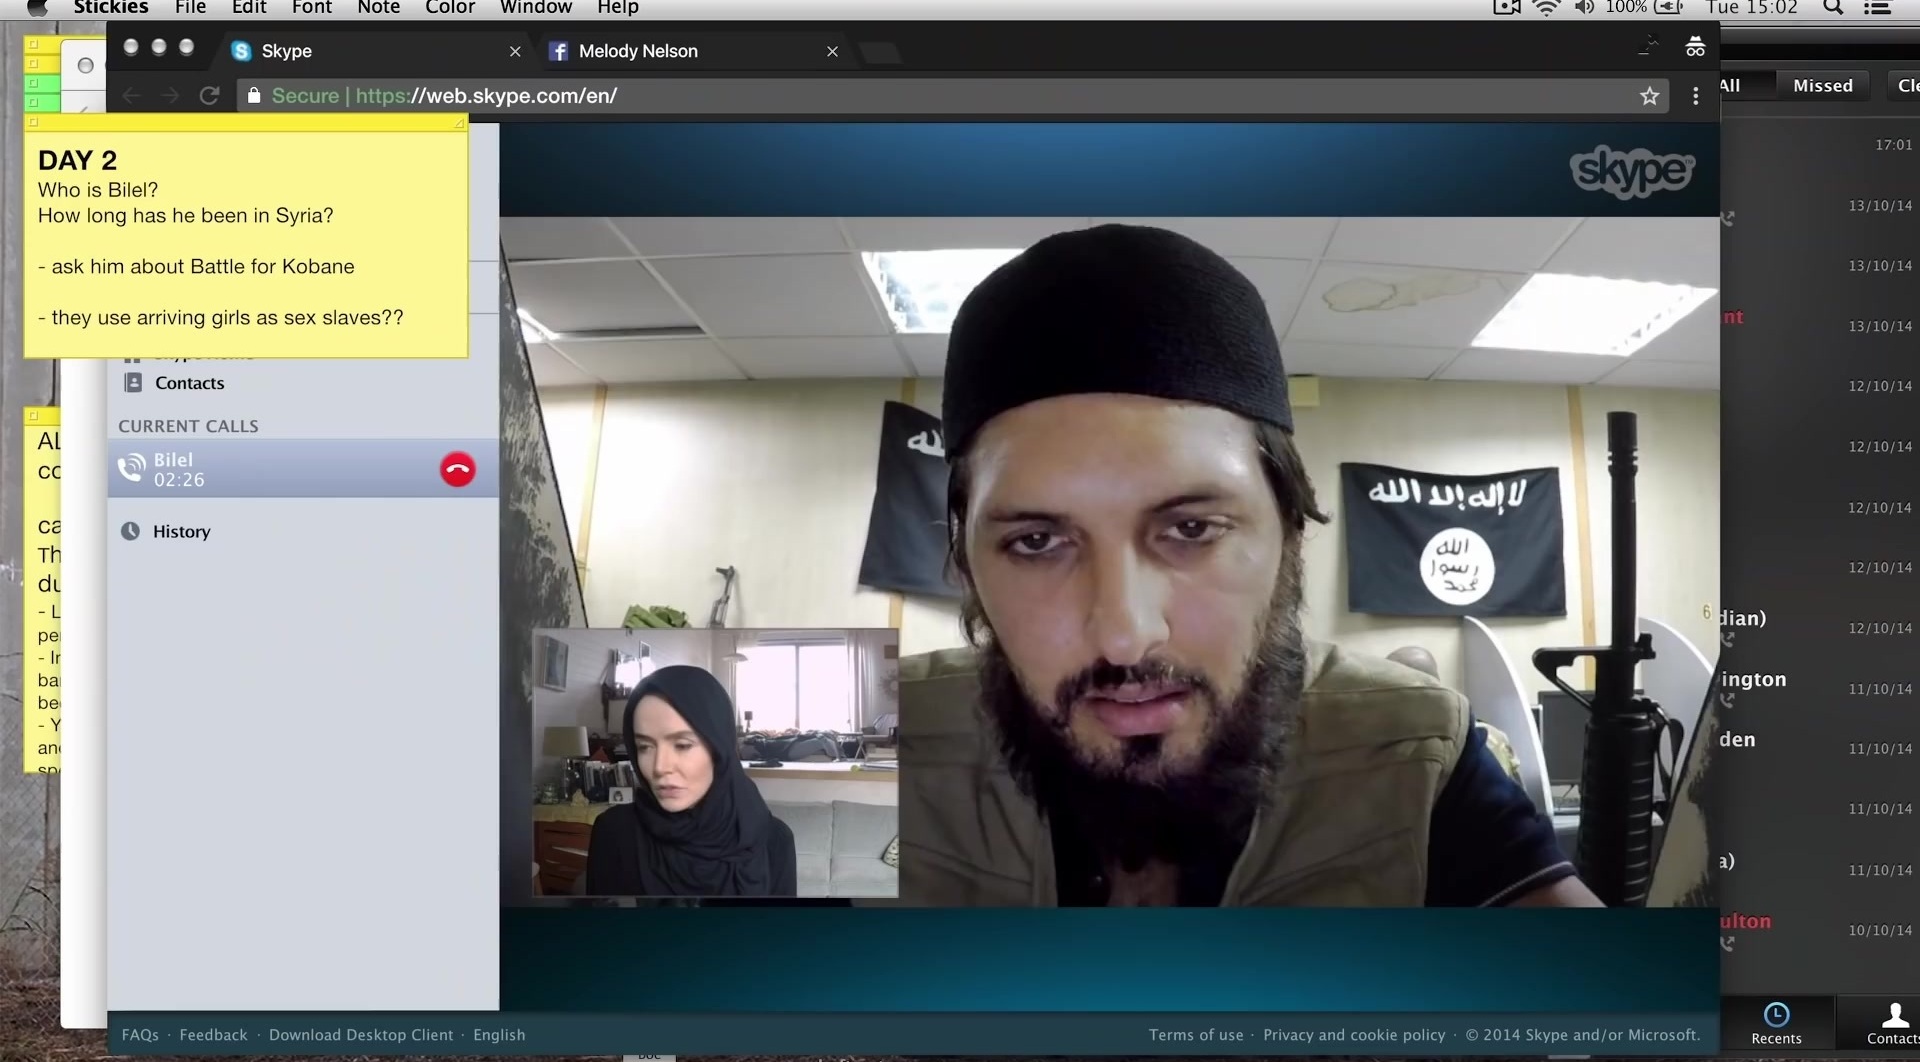Bookmark page with the star icon
The height and width of the screenshot is (1062, 1920).
1649,96
